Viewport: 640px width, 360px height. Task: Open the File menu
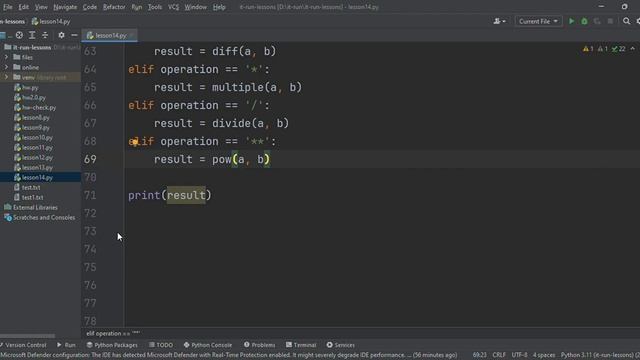(x=7, y=7)
